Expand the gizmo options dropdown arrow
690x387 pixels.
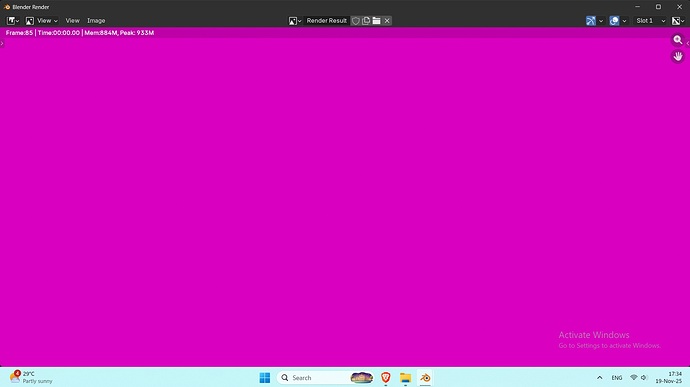click(x=601, y=21)
